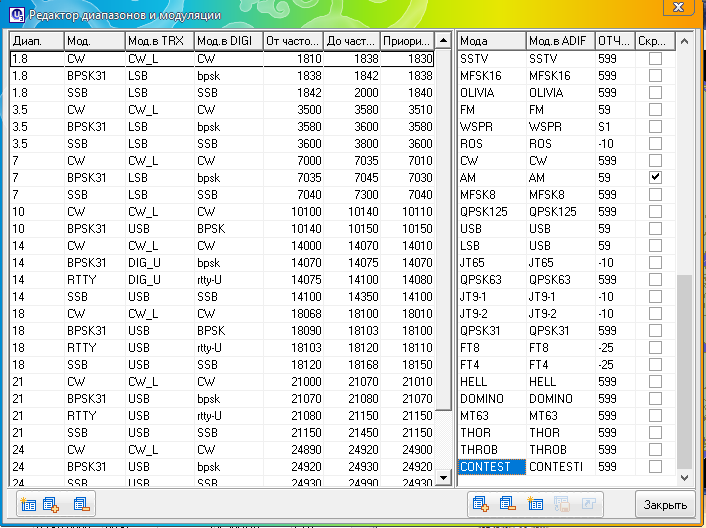The height and width of the screenshot is (528, 706).
Task: Click the bands table scroll-down arrow
Action: [442, 480]
